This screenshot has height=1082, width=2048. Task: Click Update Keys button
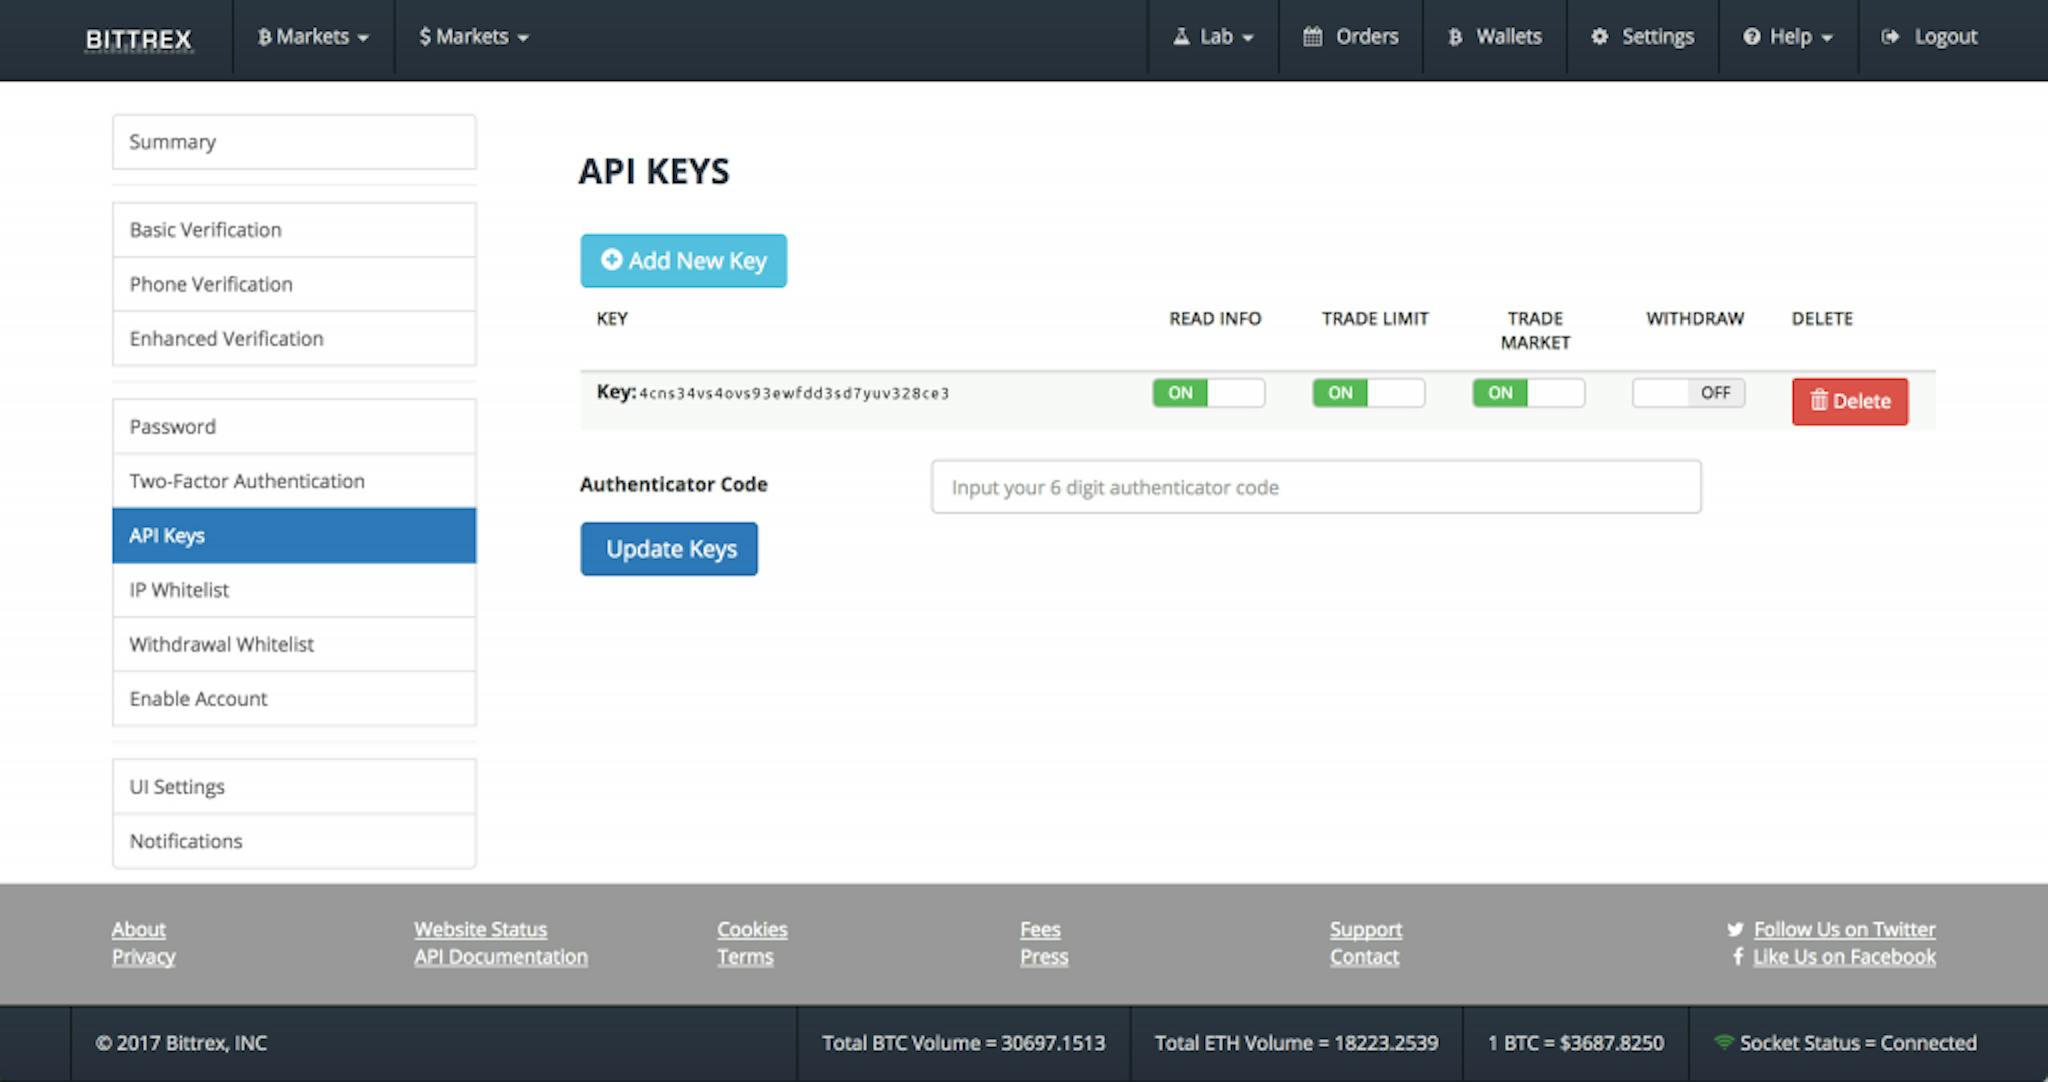click(670, 548)
